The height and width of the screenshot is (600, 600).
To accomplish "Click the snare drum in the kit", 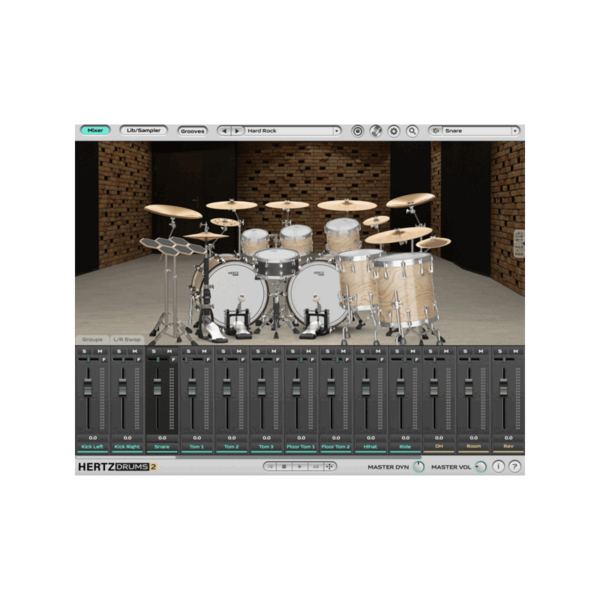I will coord(276,262).
